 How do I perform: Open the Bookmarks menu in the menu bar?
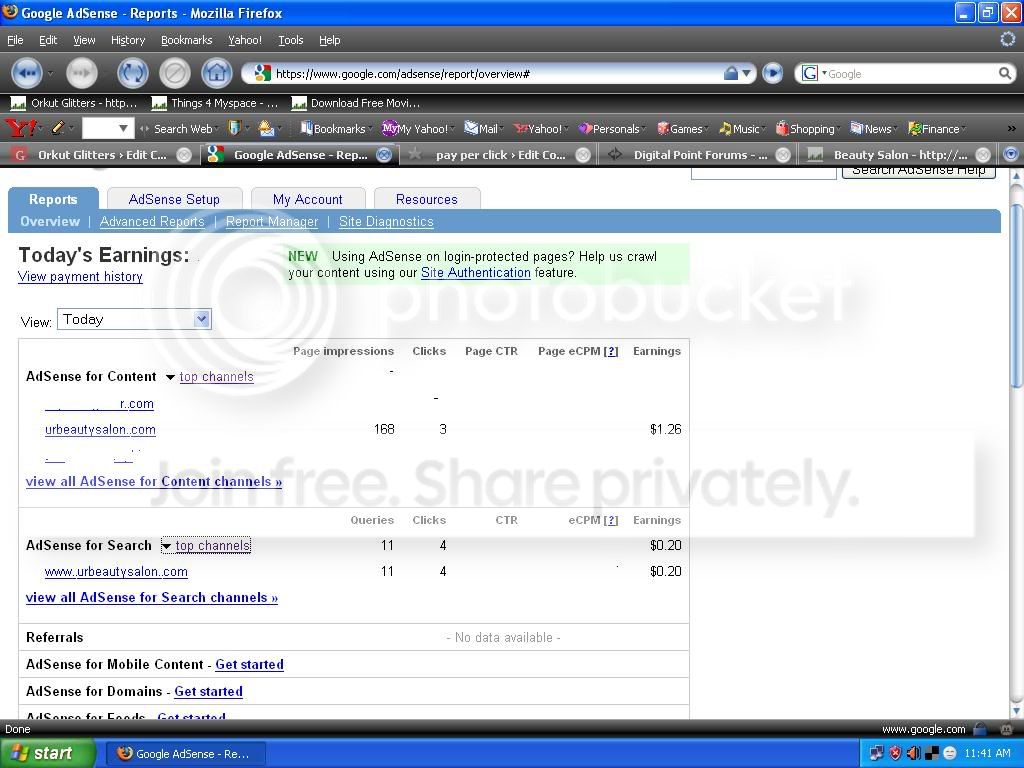point(186,40)
